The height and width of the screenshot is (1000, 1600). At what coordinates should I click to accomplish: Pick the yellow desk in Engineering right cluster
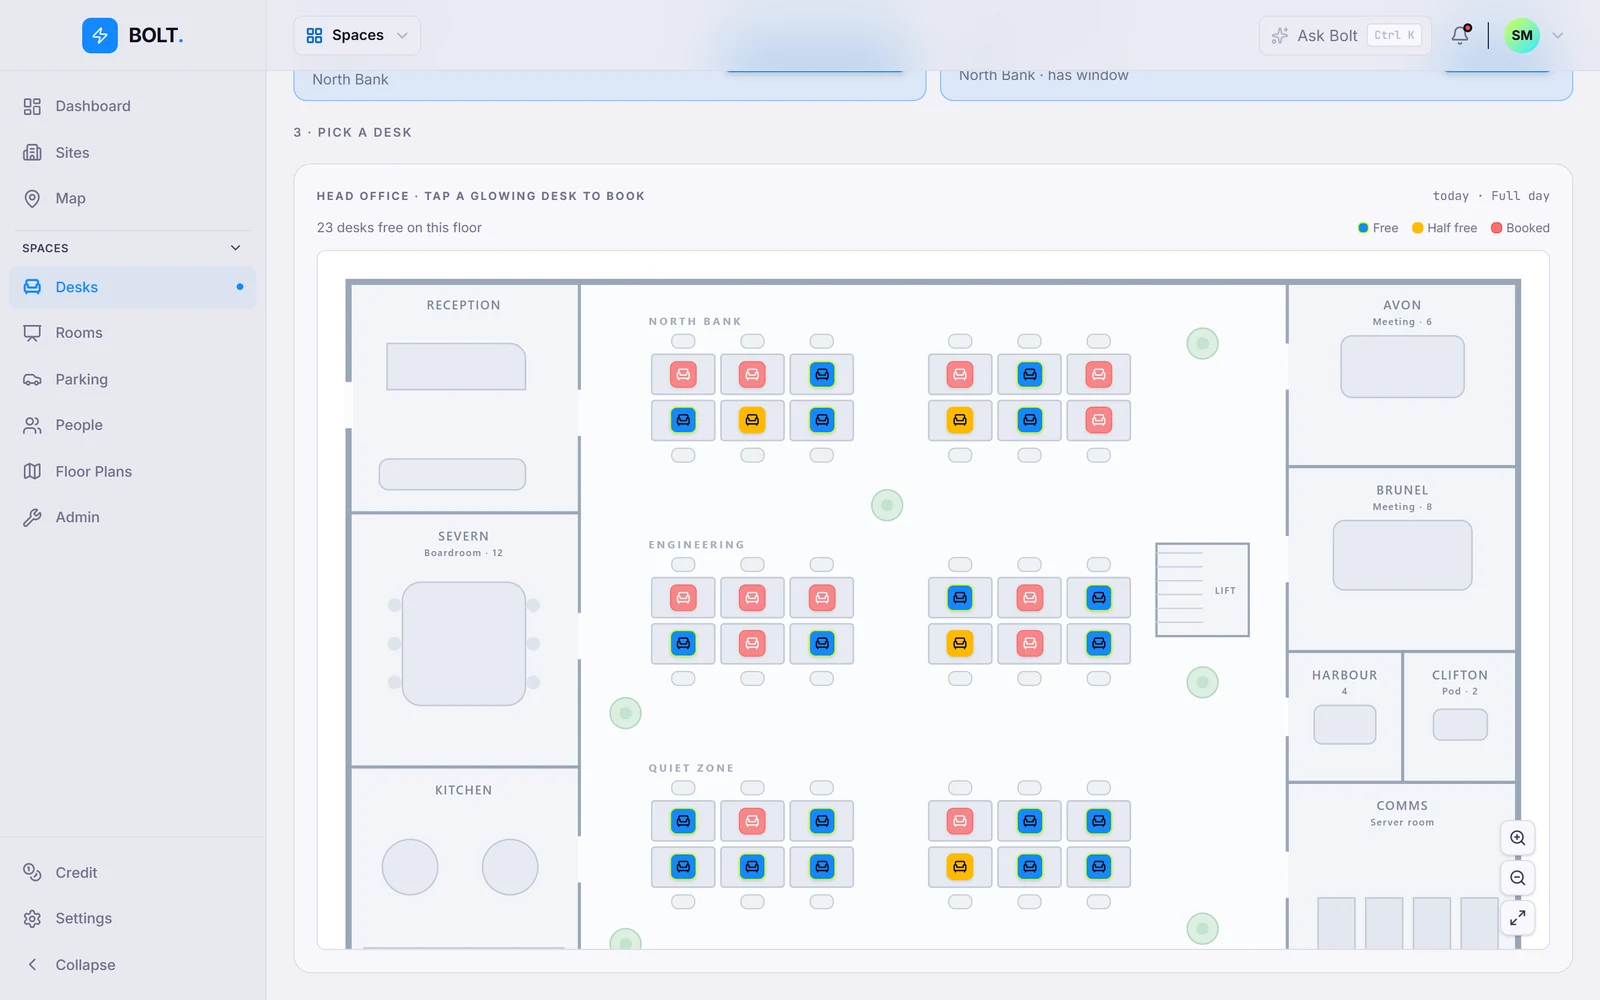click(960, 643)
